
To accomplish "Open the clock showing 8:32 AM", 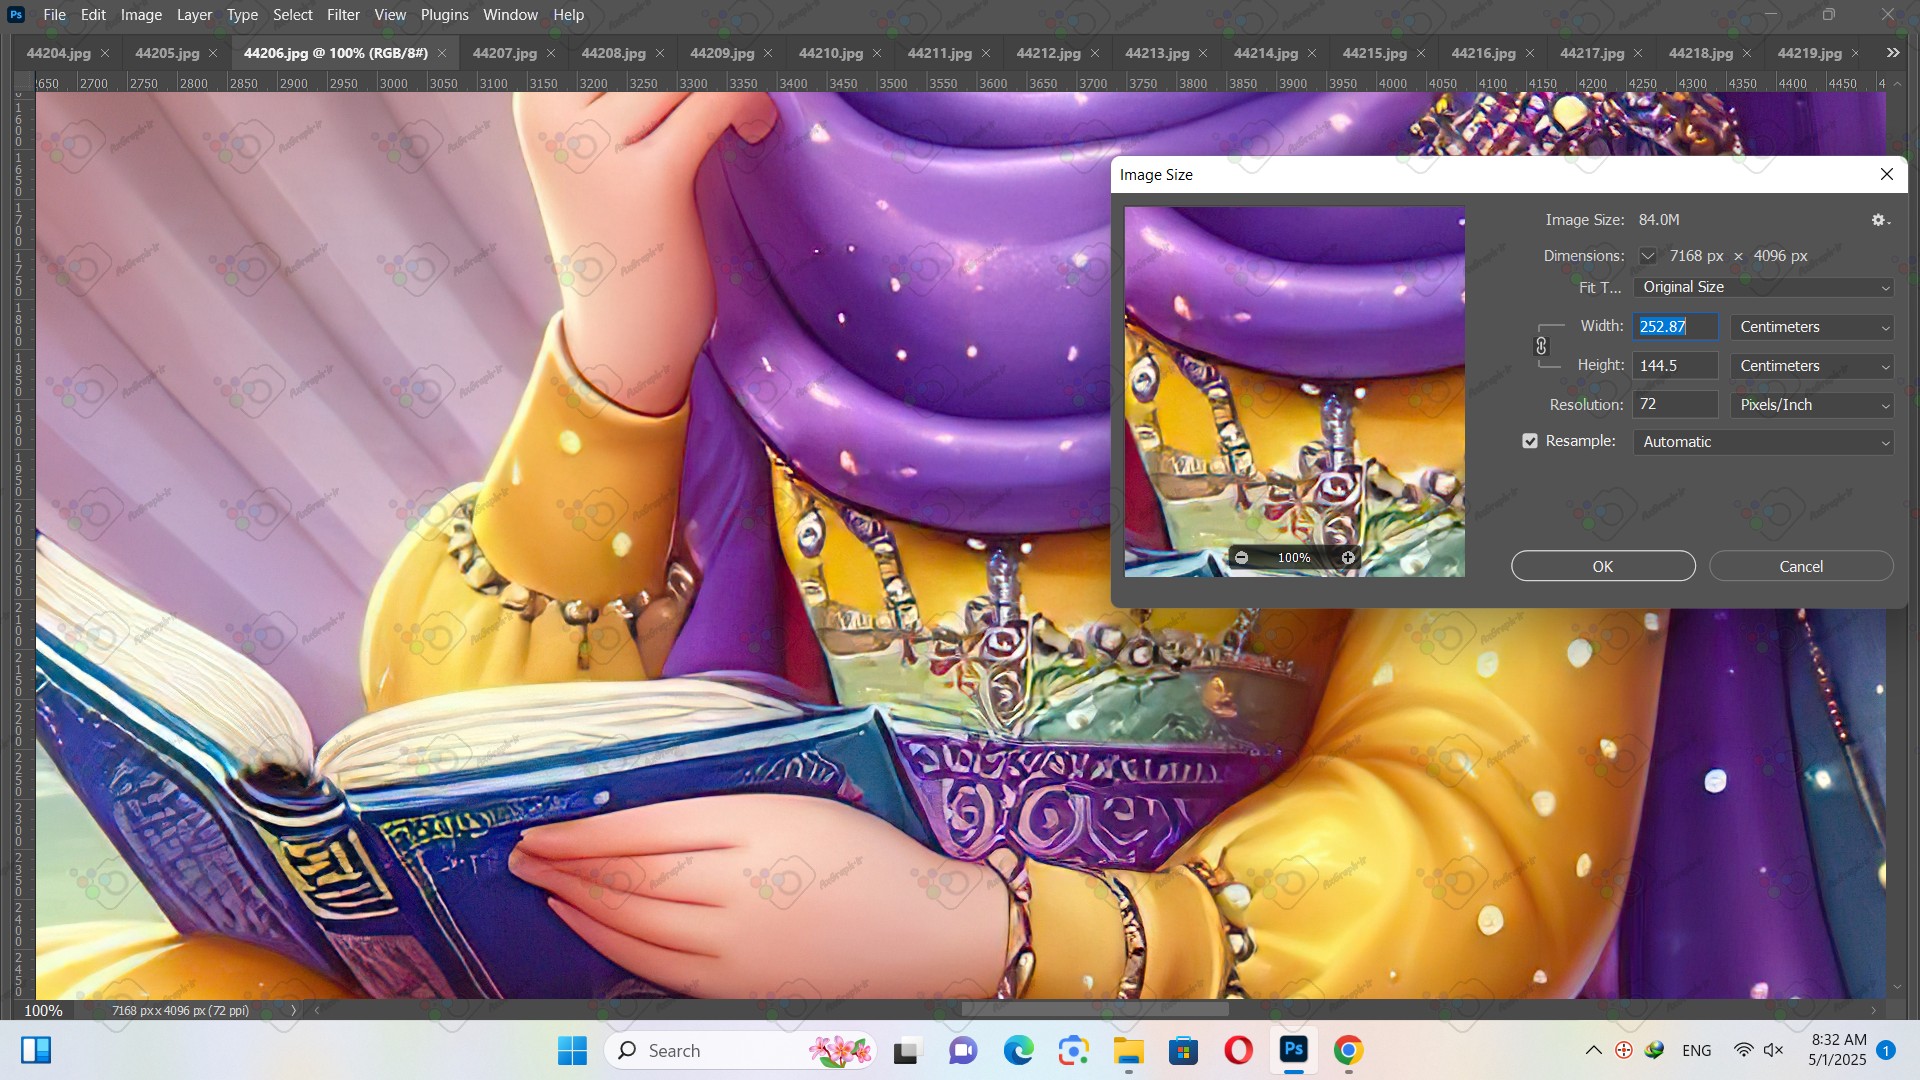I will coord(1838,1050).
